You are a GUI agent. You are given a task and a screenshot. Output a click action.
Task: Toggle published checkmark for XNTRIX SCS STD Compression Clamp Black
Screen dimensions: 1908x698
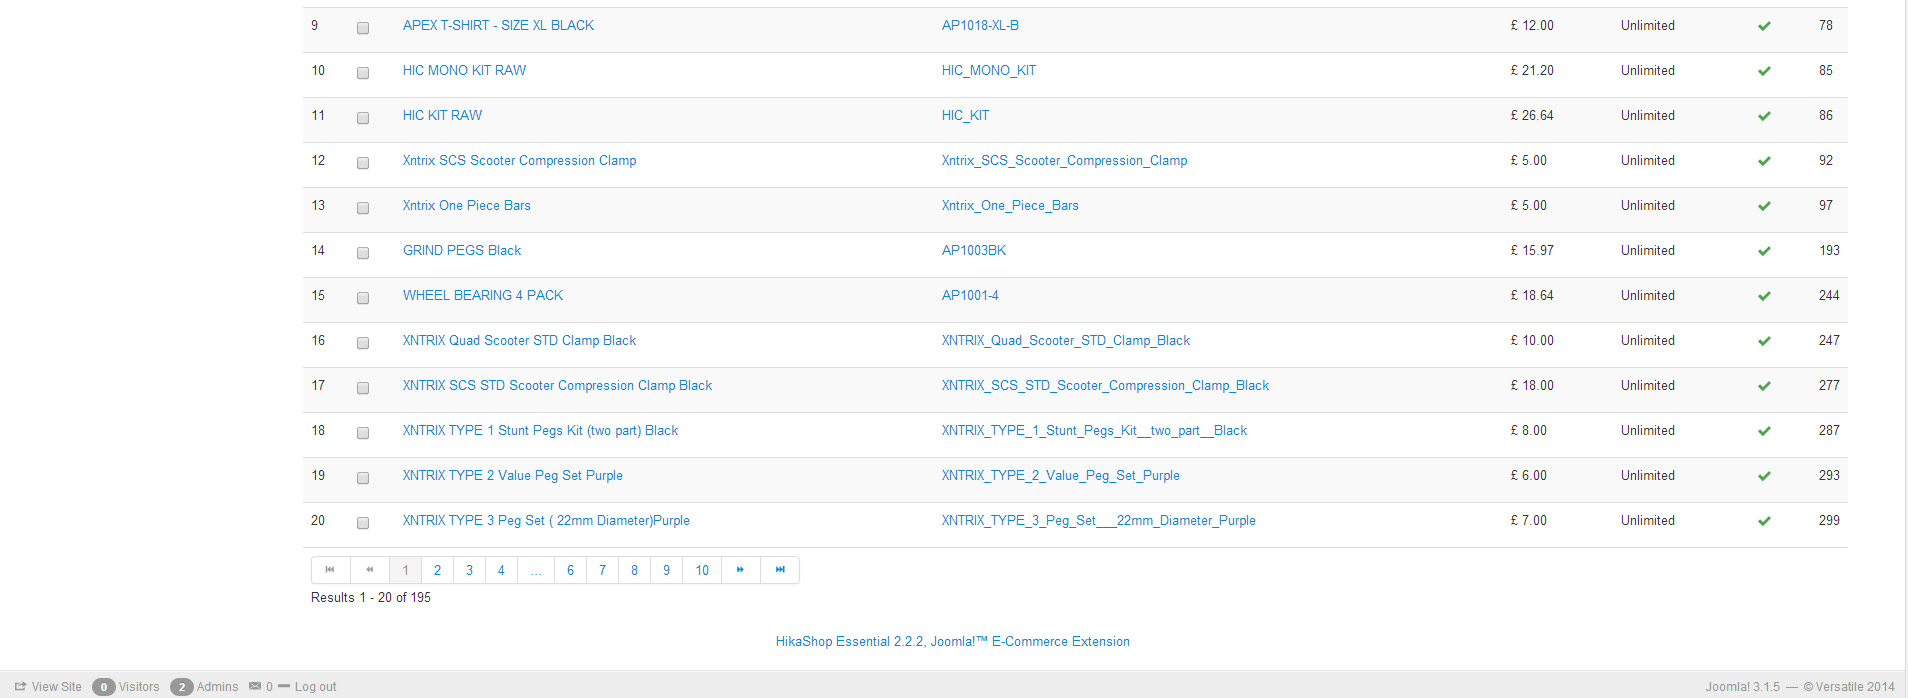click(1764, 386)
